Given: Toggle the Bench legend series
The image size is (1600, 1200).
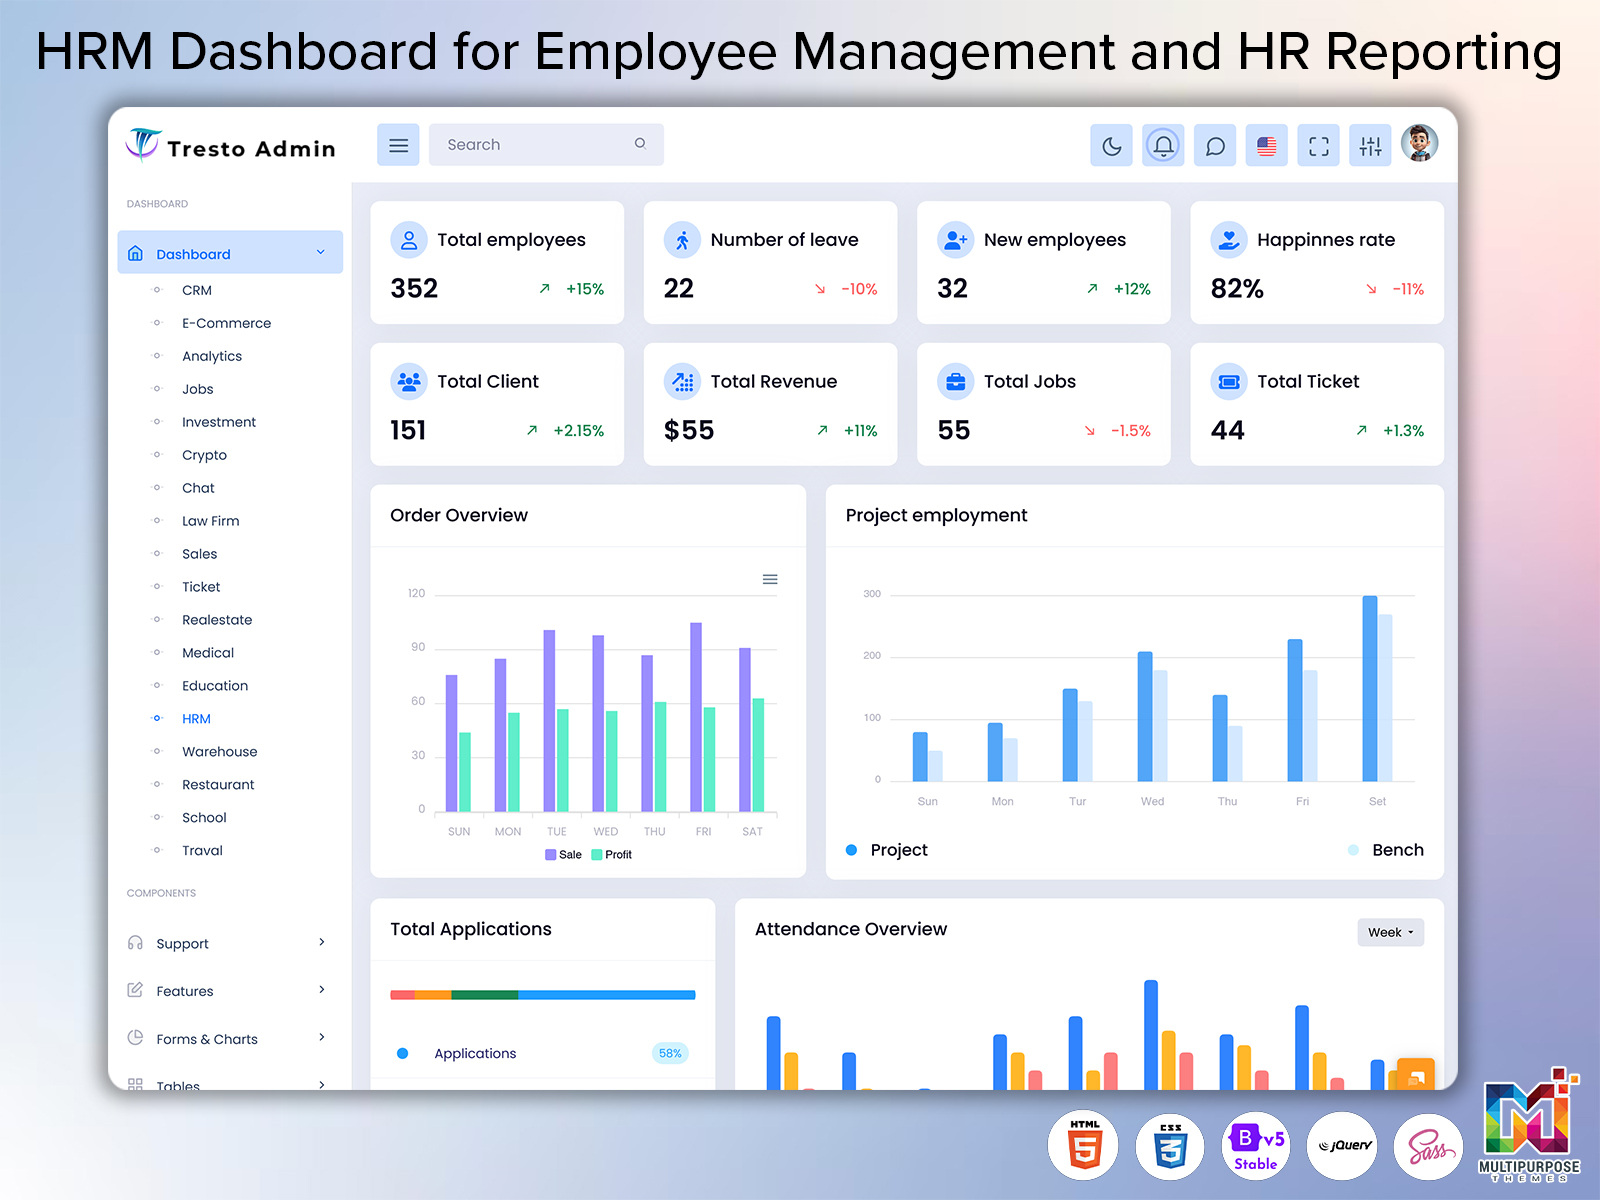Looking at the screenshot, I should (x=1386, y=850).
